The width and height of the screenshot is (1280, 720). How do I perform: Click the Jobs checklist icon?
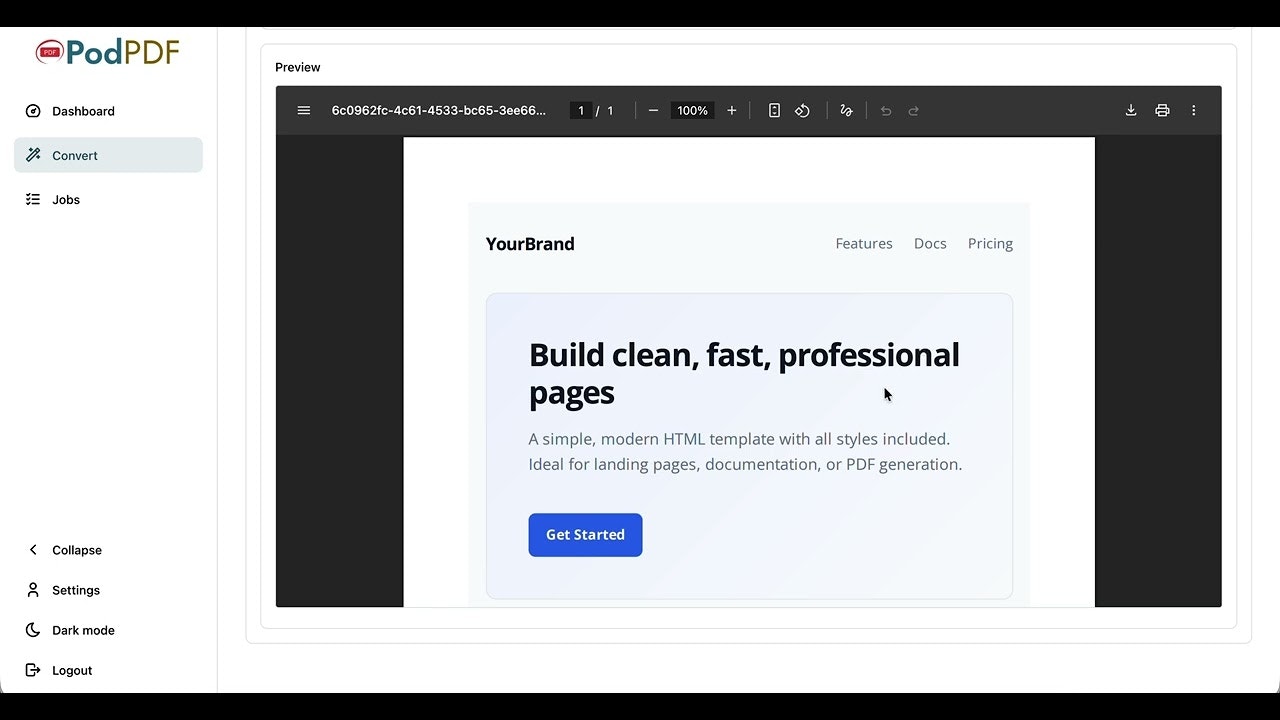[x=33, y=199]
